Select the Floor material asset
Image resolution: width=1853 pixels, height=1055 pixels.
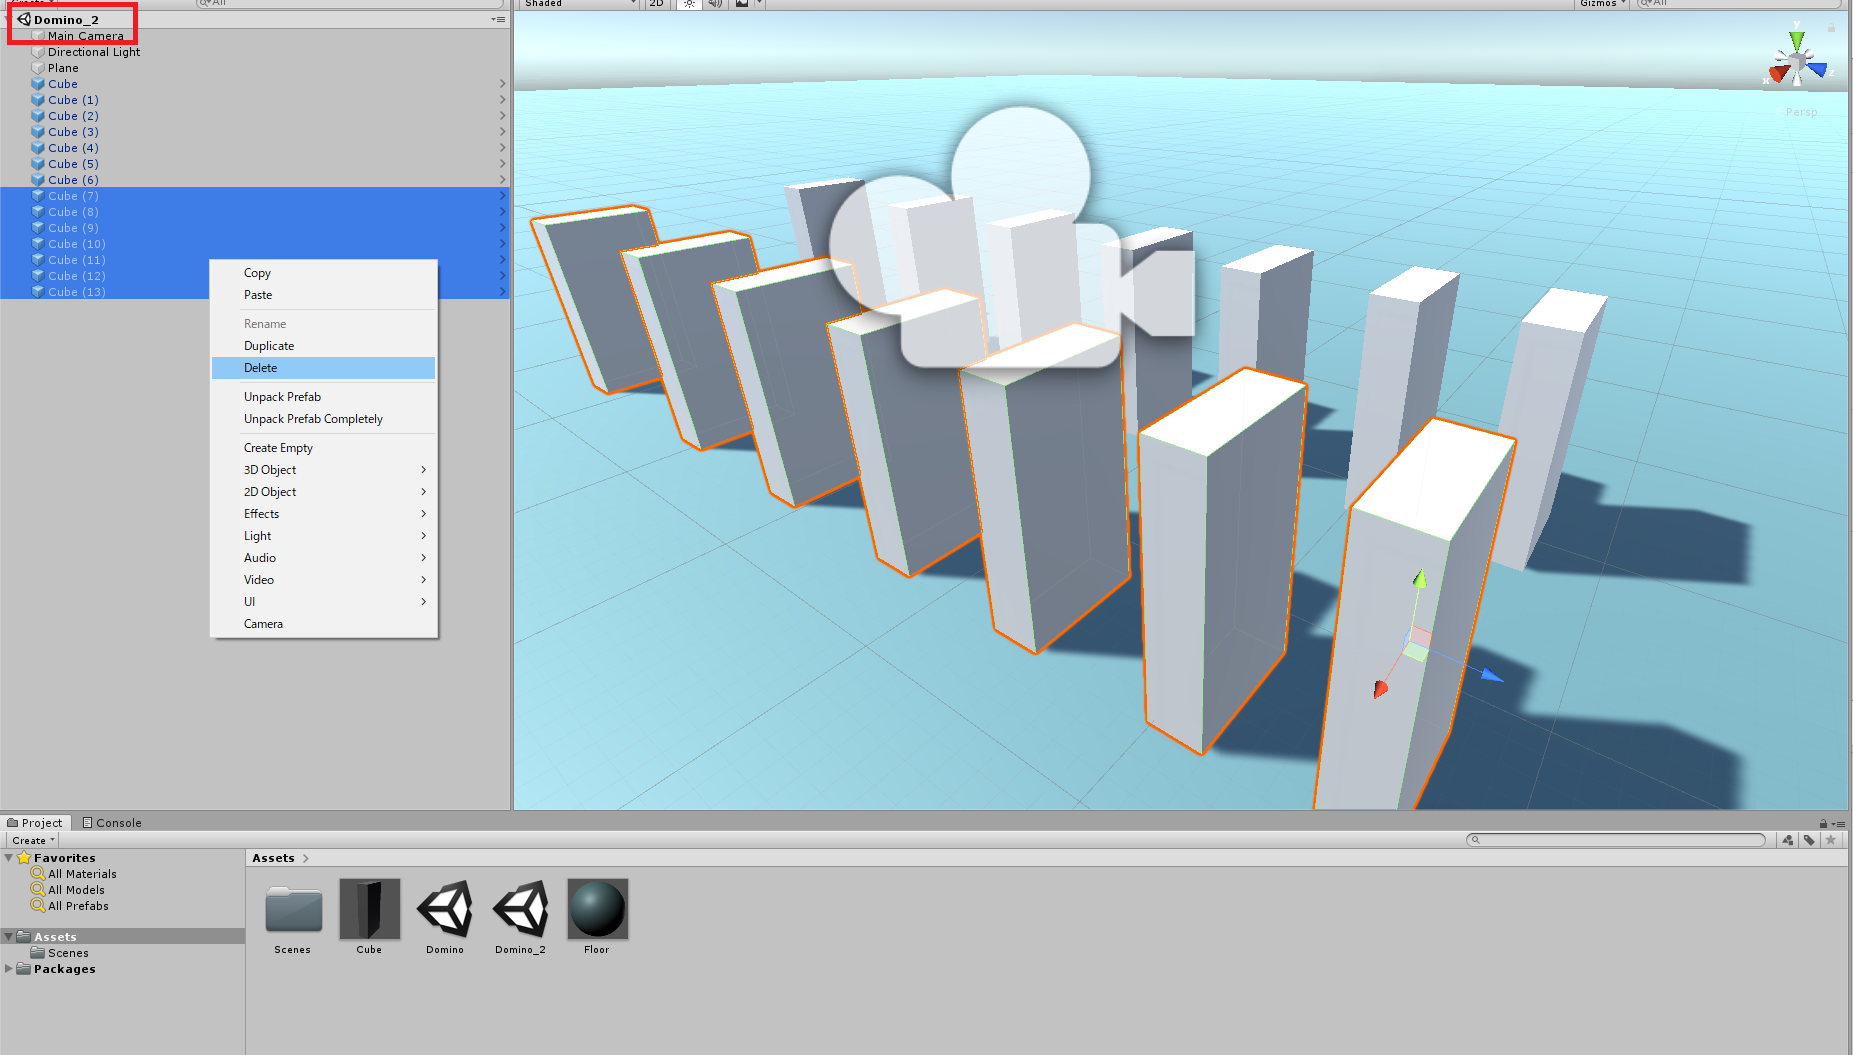point(597,909)
